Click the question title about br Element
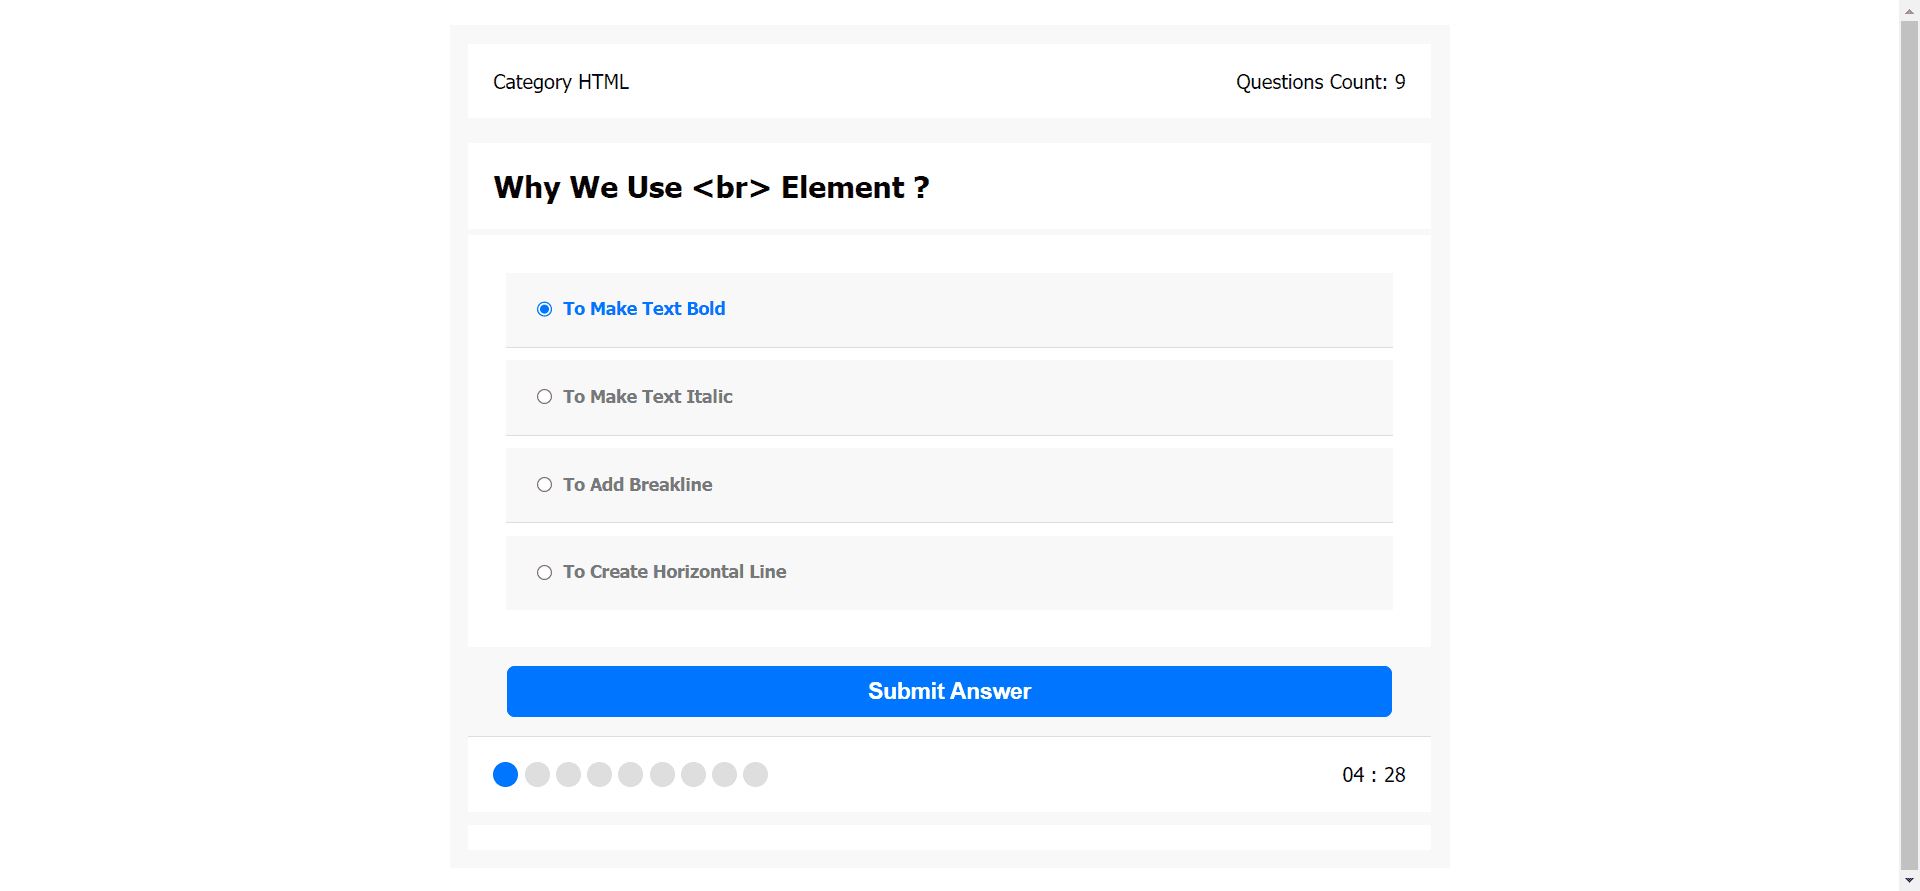The image size is (1920, 891). (711, 187)
